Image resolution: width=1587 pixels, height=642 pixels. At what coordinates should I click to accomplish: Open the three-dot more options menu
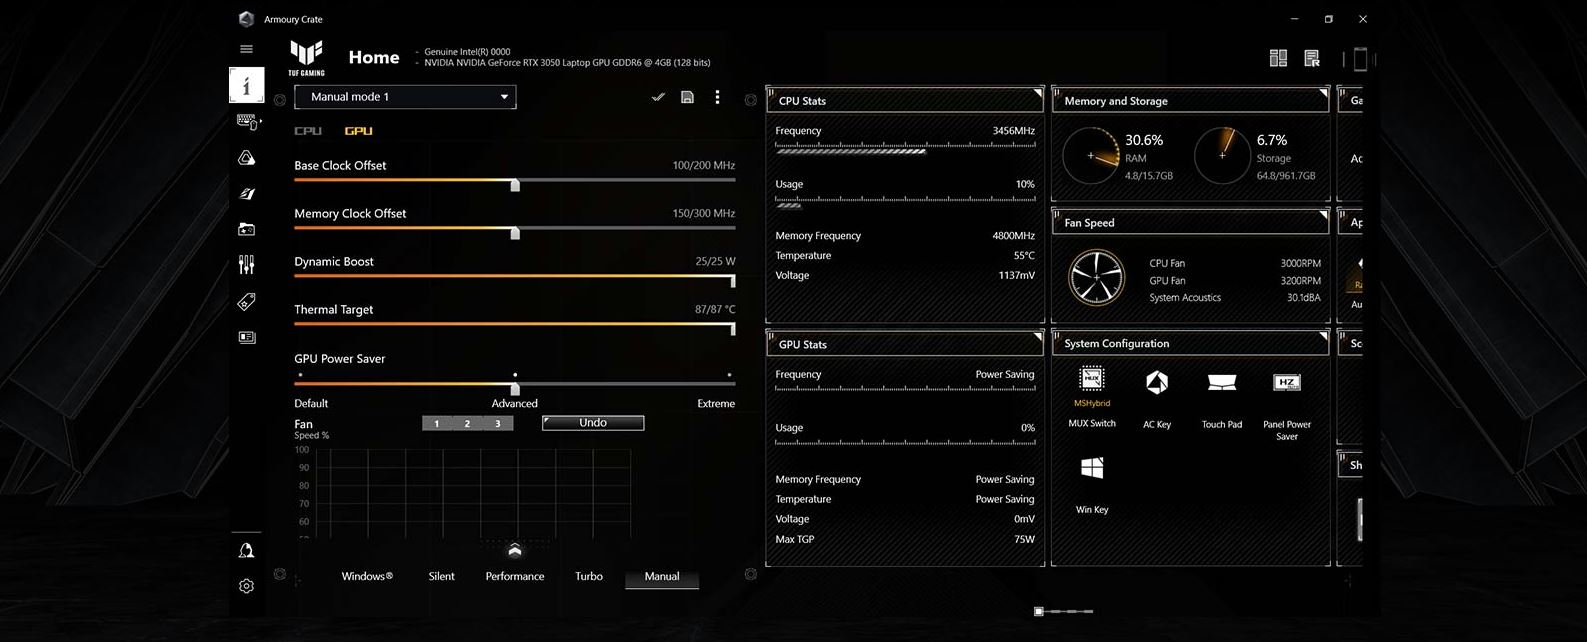click(717, 97)
